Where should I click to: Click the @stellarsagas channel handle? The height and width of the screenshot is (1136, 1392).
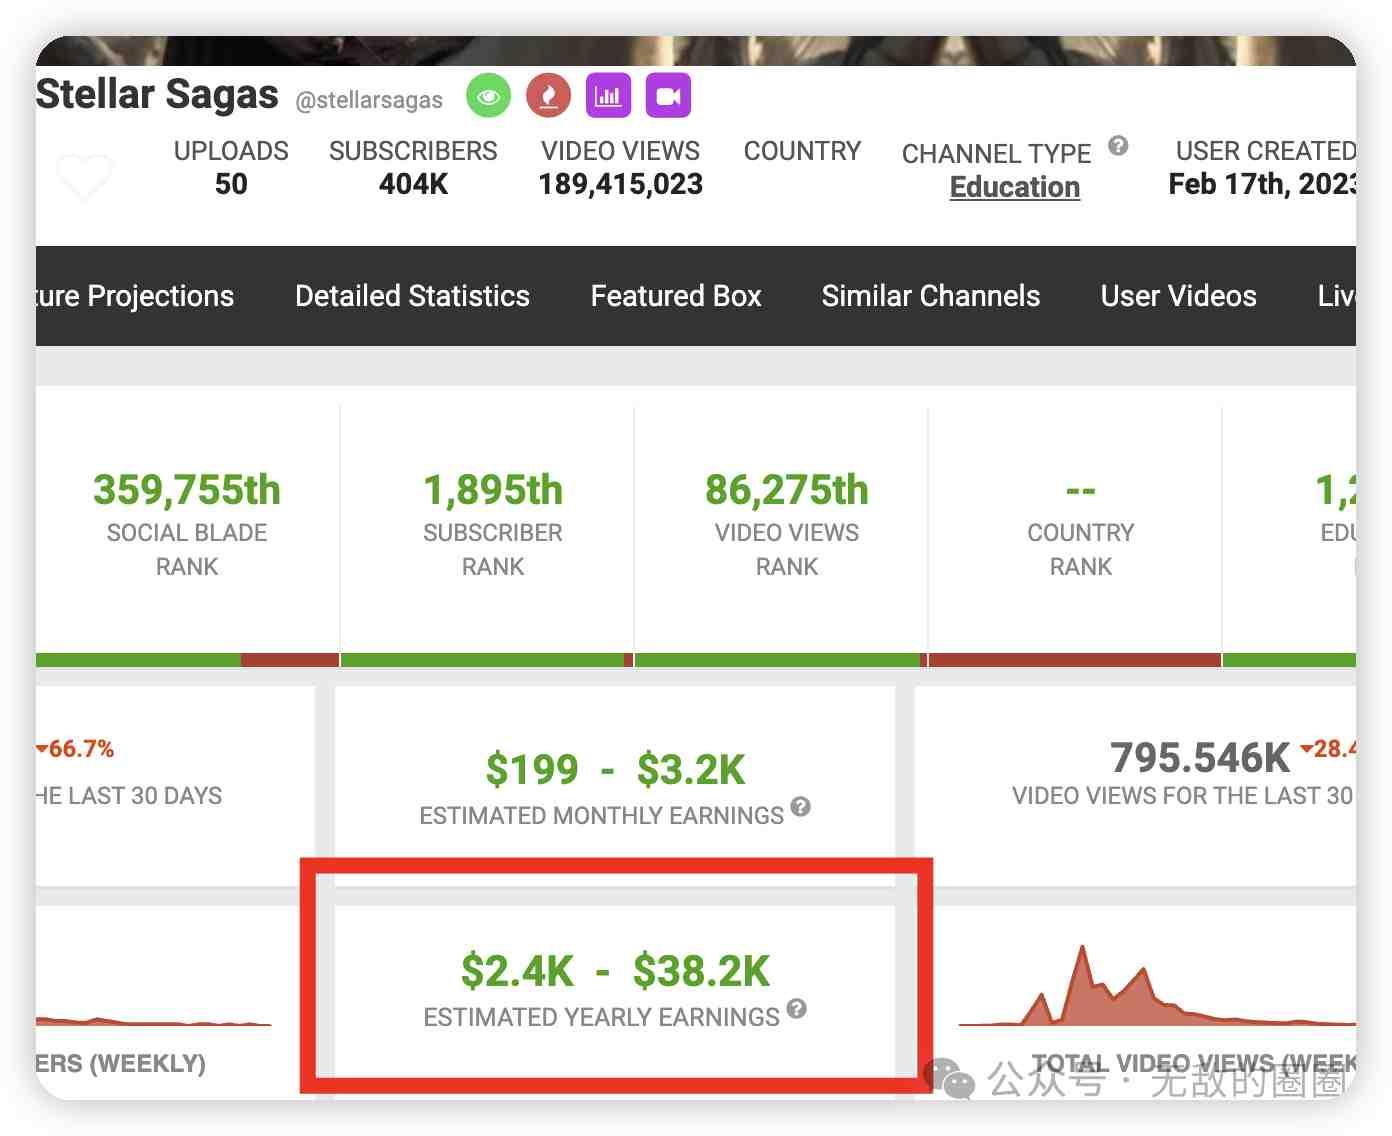click(369, 100)
